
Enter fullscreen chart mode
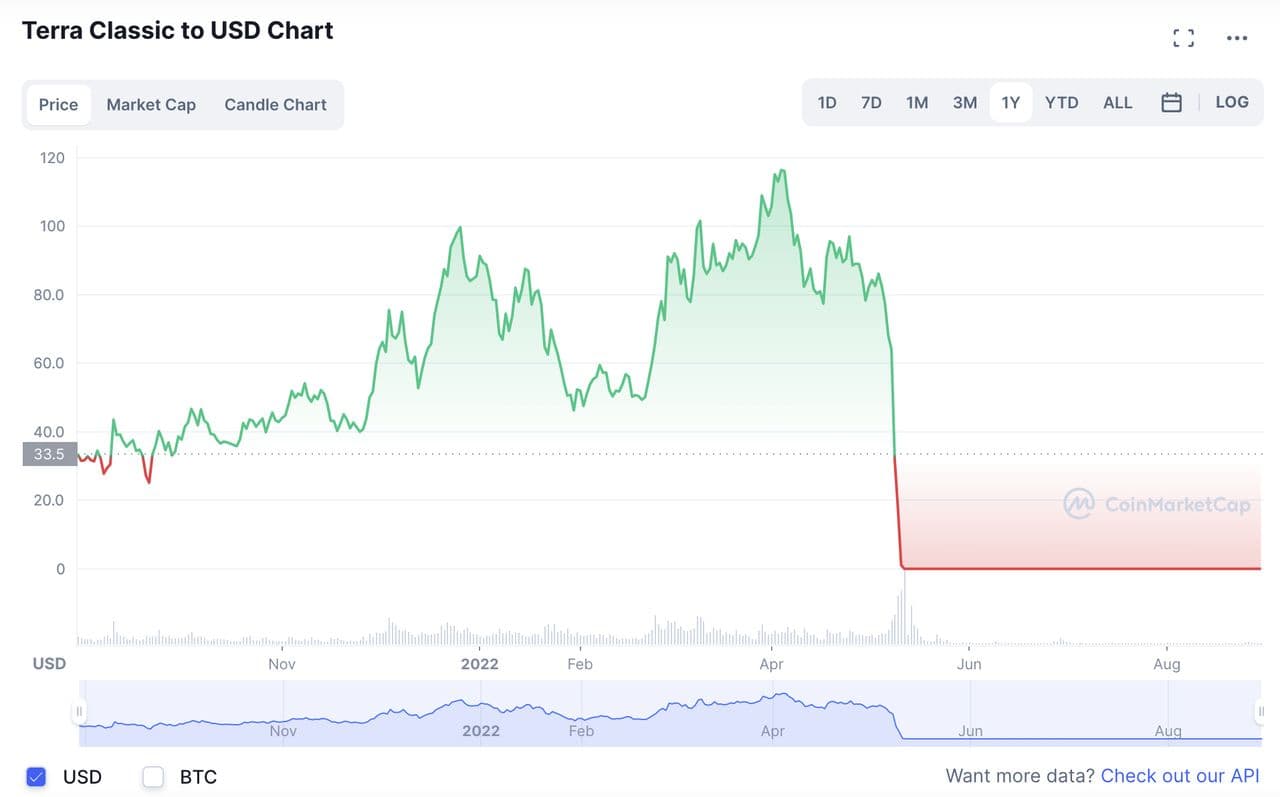tap(1183, 39)
